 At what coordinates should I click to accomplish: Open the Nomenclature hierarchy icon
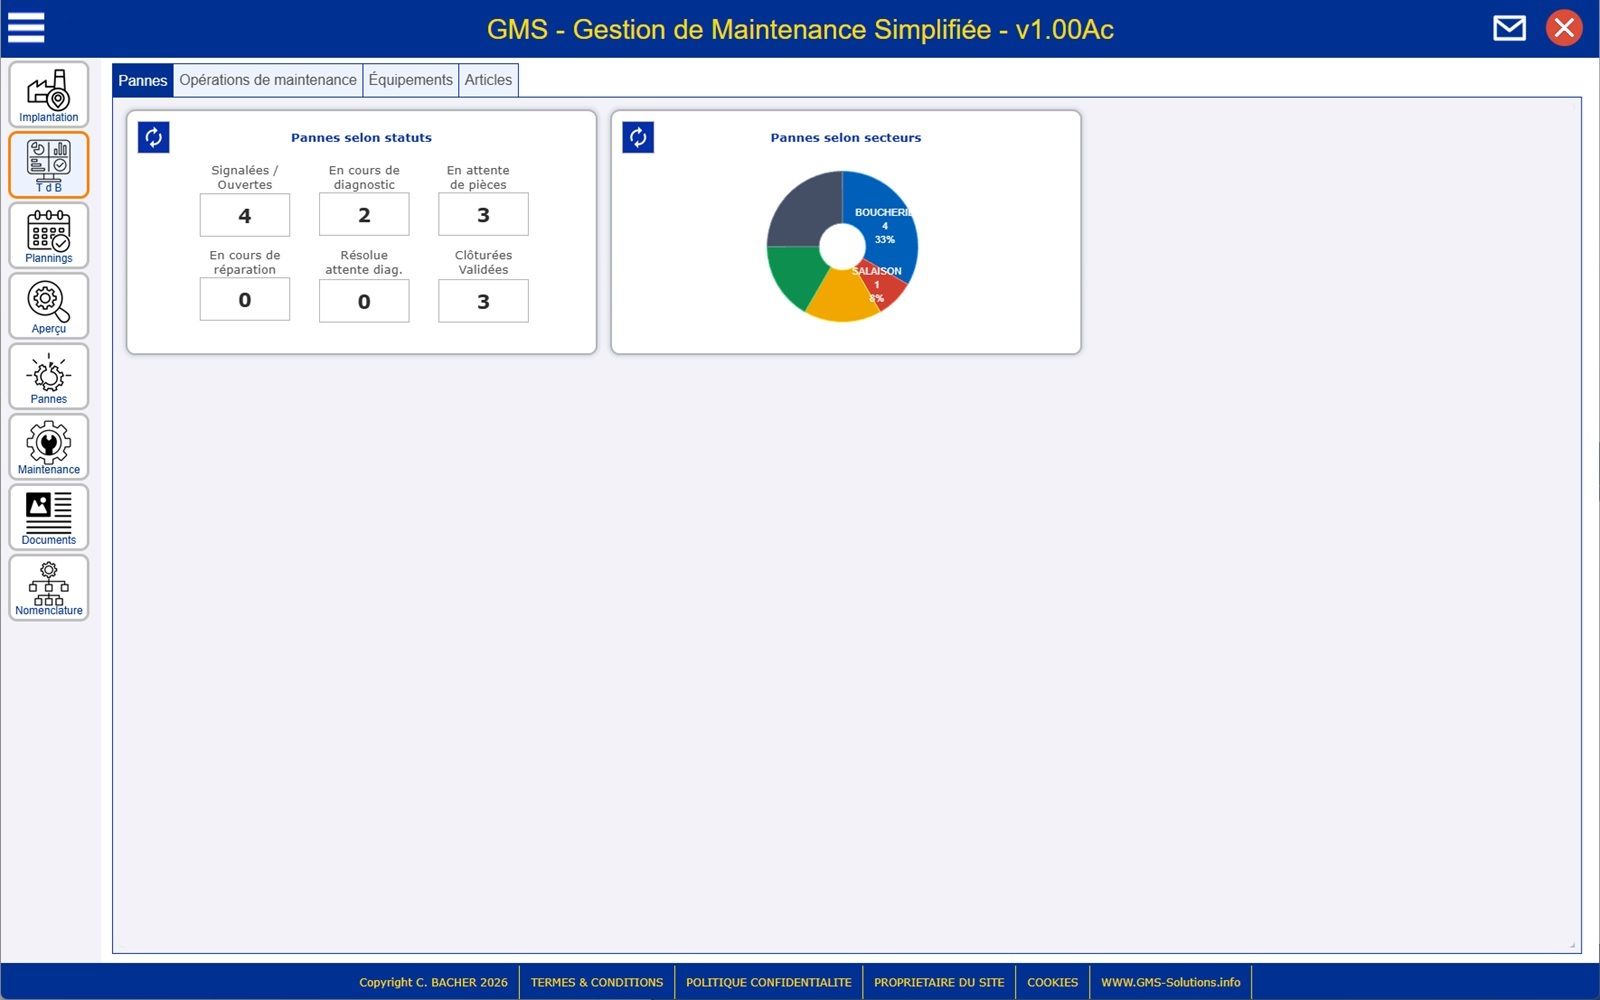point(49,588)
